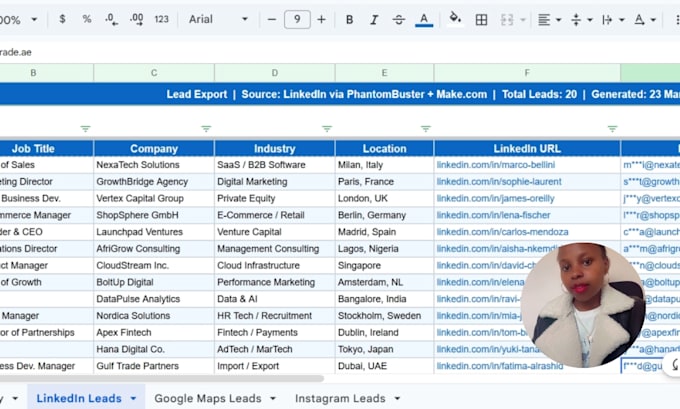The image size is (680, 409).
Task: Format selection as currency
Action: pos(62,19)
